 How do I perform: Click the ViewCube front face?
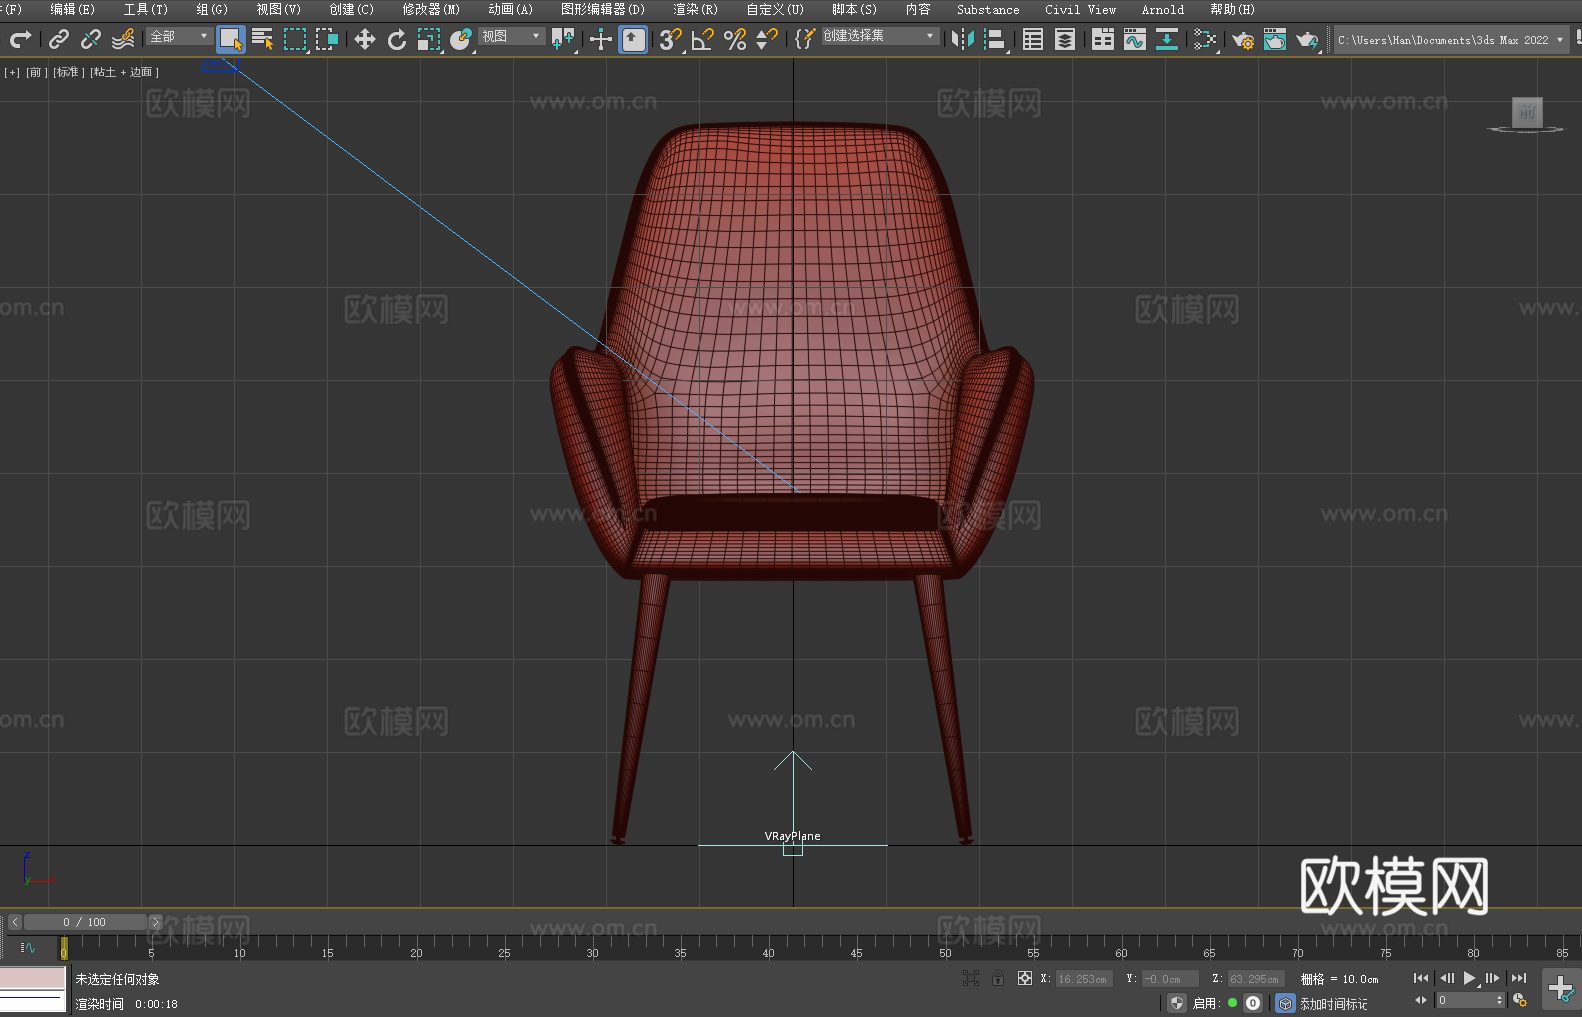[1527, 112]
